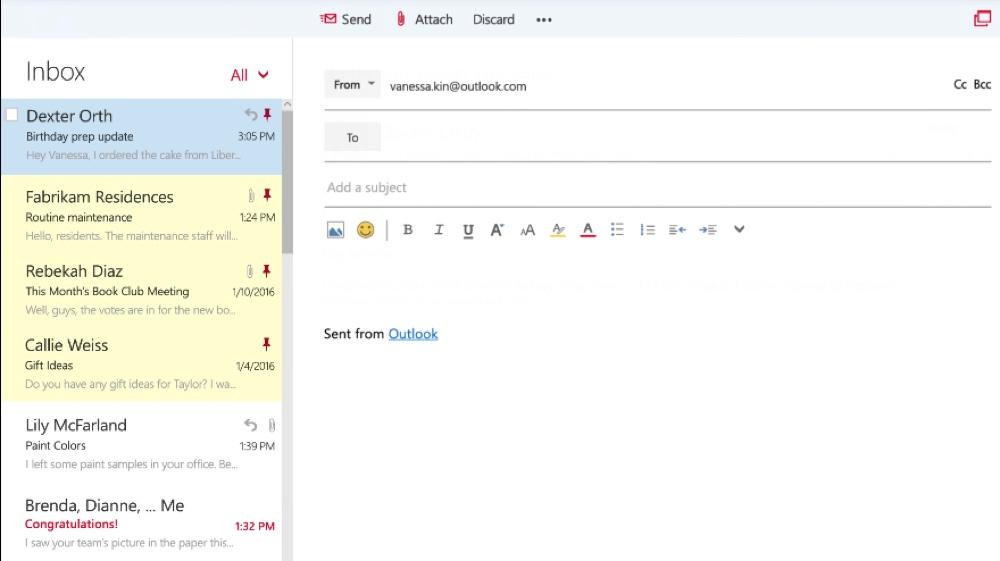Viewport: 1000px width, 561px height.
Task: Open the Paint Colors email
Action: click(x=142, y=444)
